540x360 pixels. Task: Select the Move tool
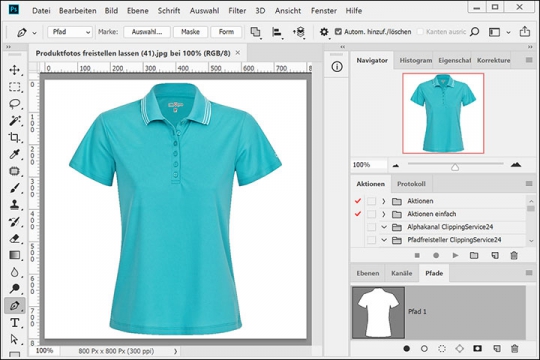14,70
